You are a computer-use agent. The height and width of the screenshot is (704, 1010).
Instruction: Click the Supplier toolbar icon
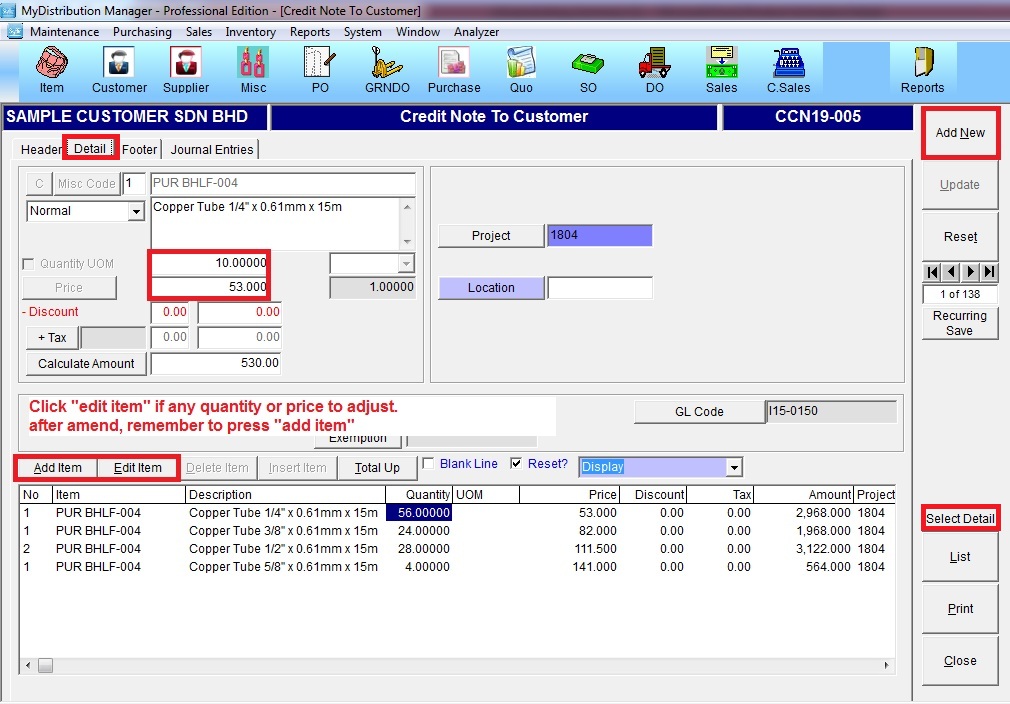tap(186, 69)
